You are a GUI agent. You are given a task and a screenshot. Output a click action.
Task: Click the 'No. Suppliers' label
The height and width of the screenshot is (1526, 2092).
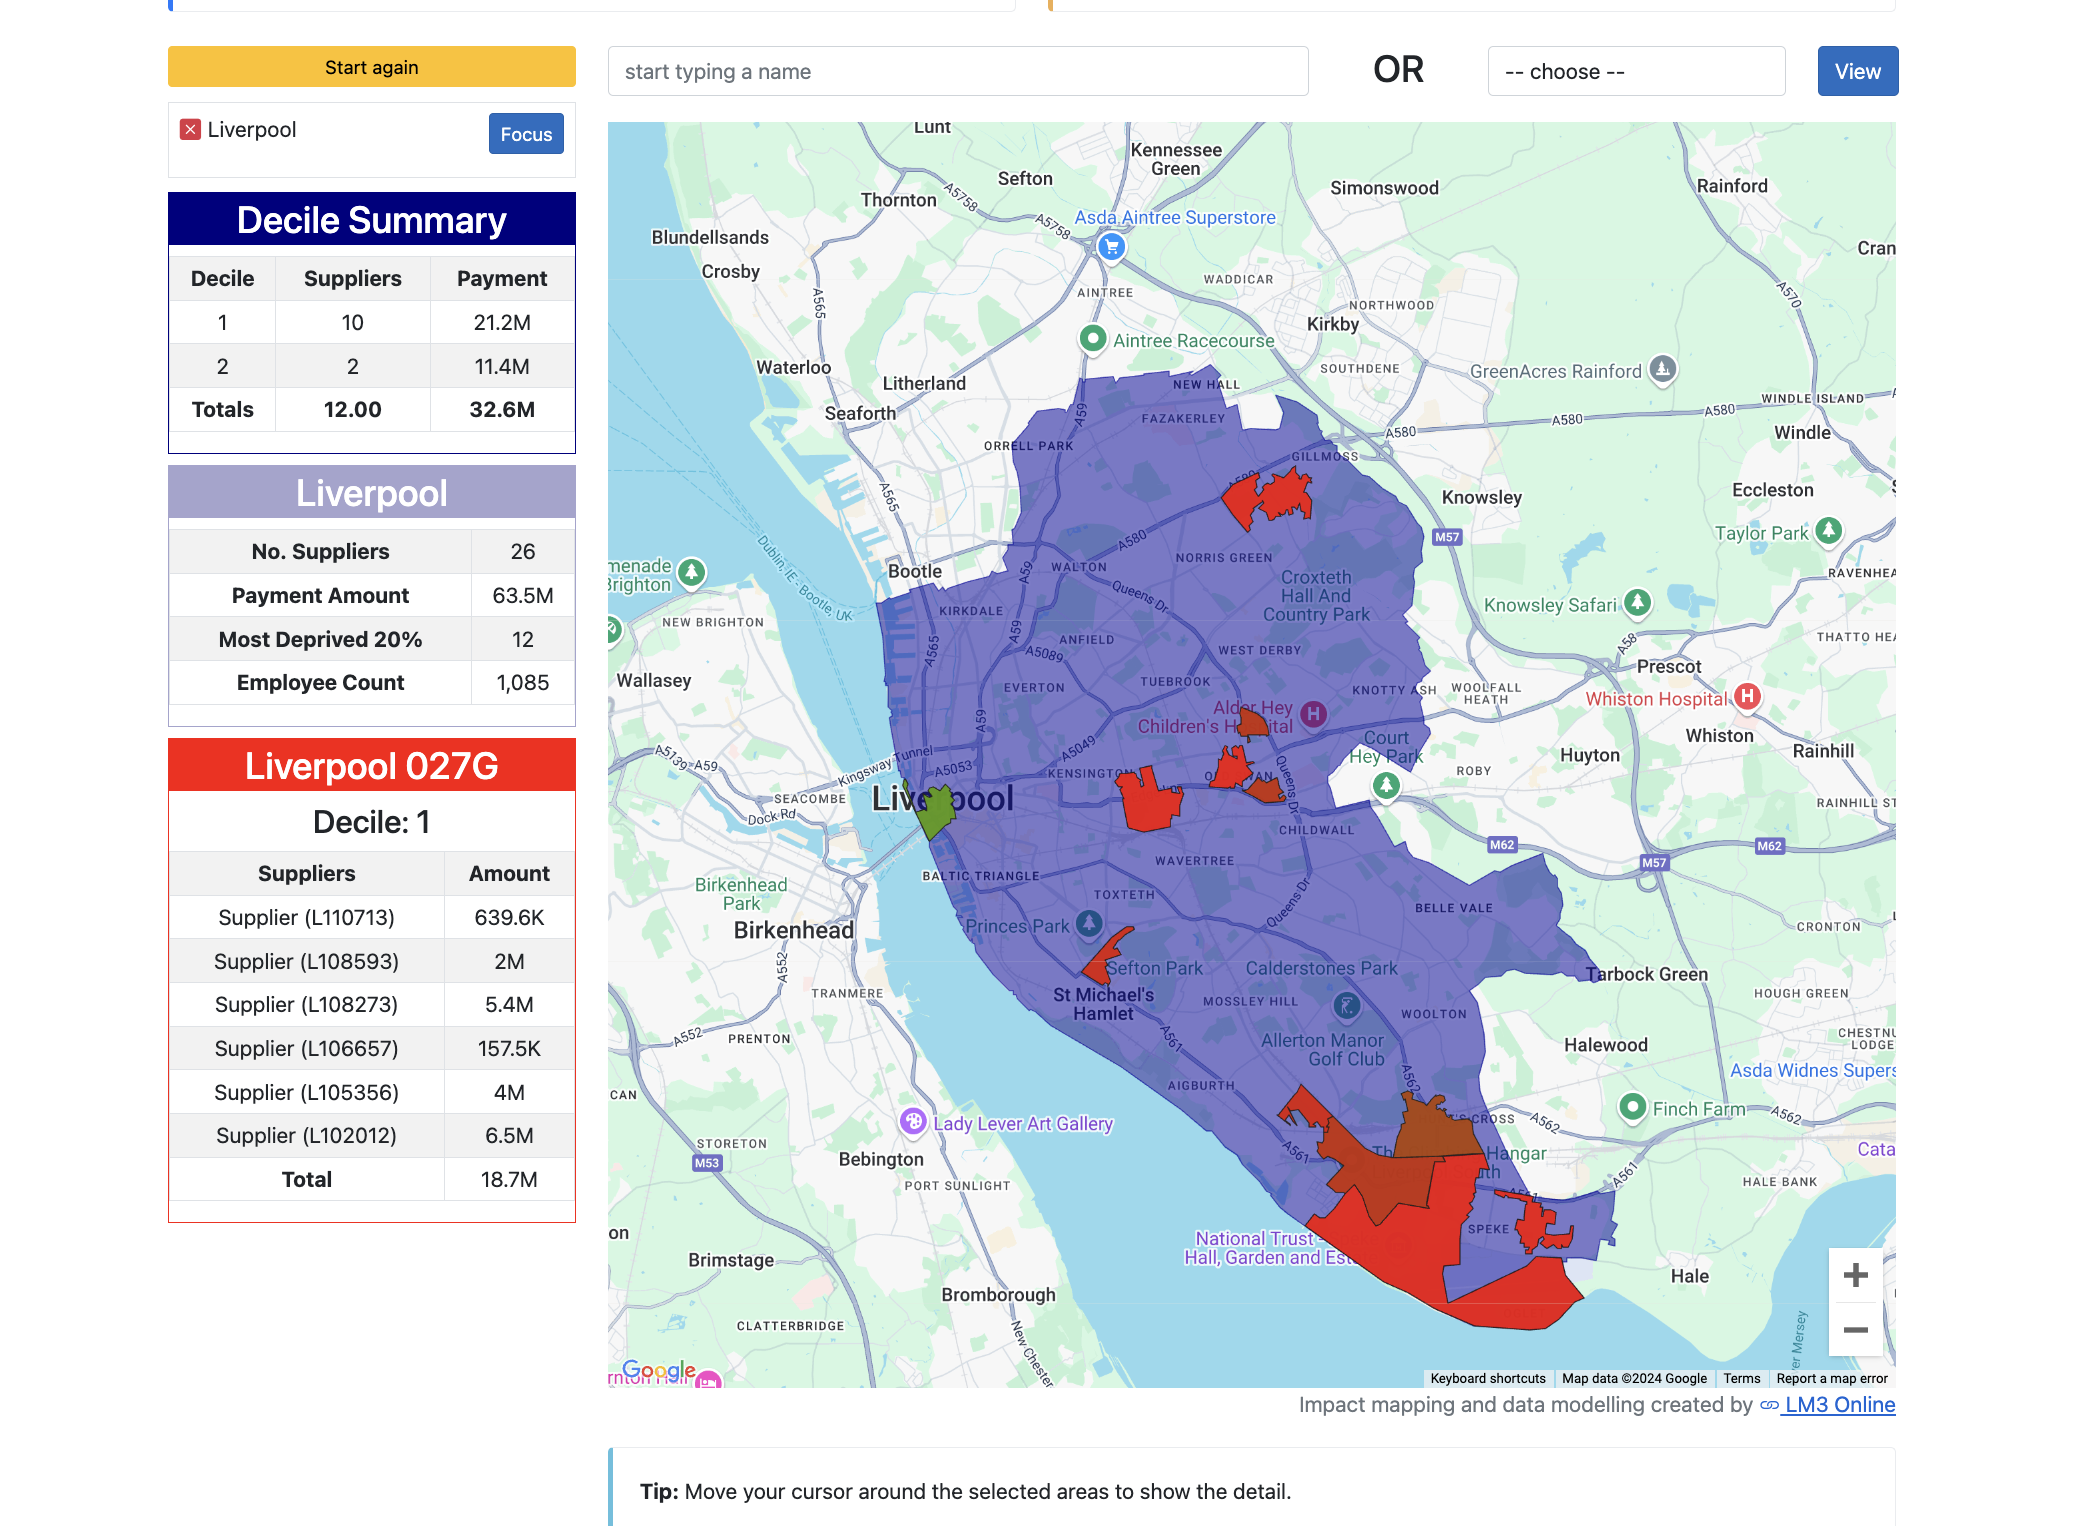pos(320,551)
